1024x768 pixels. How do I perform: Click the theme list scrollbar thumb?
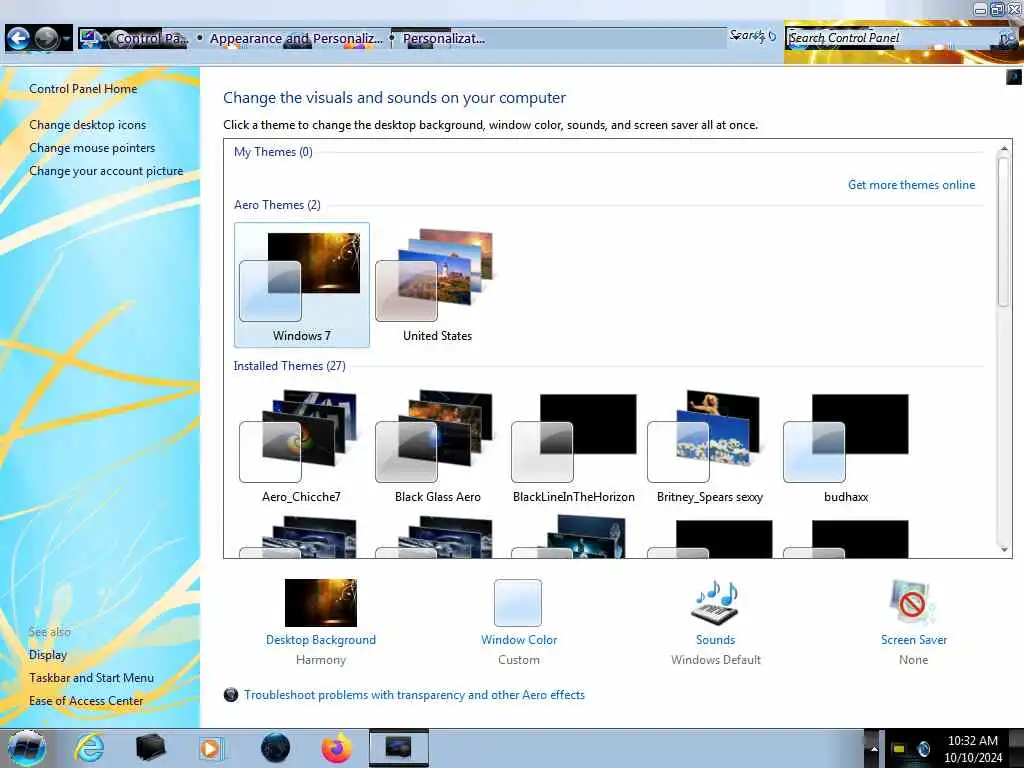[1003, 232]
